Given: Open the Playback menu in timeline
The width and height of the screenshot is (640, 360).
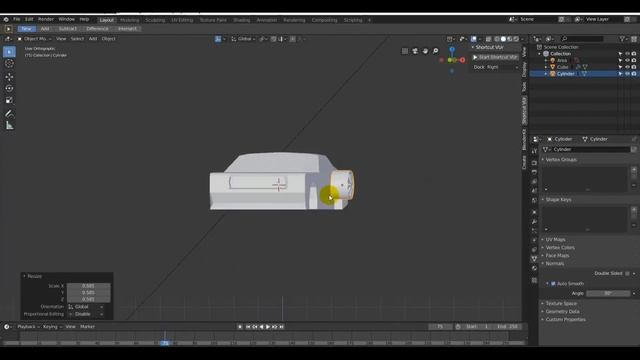Looking at the screenshot, I should tap(28, 327).
